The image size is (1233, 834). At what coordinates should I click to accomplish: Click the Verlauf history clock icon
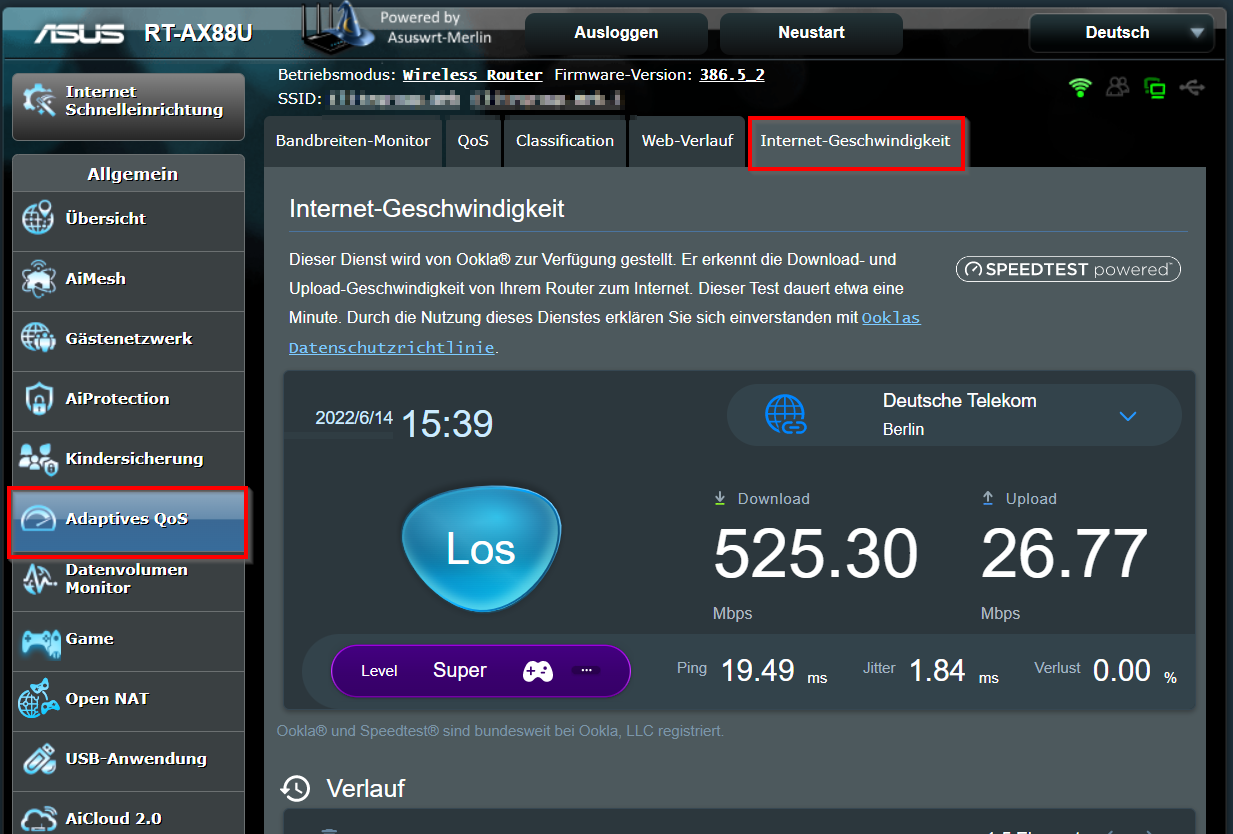(295, 788)
